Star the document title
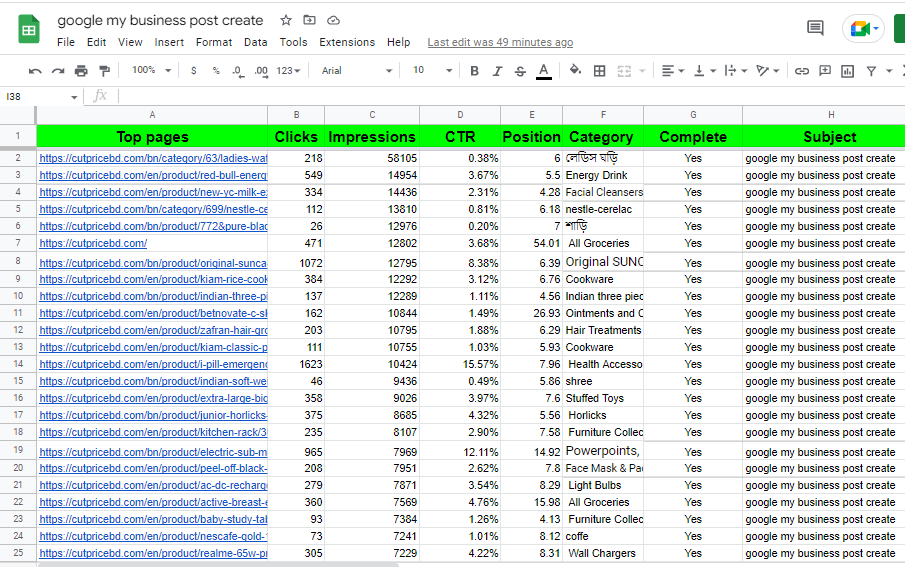Viewport: 905px width, 567px height. (286, 20)
